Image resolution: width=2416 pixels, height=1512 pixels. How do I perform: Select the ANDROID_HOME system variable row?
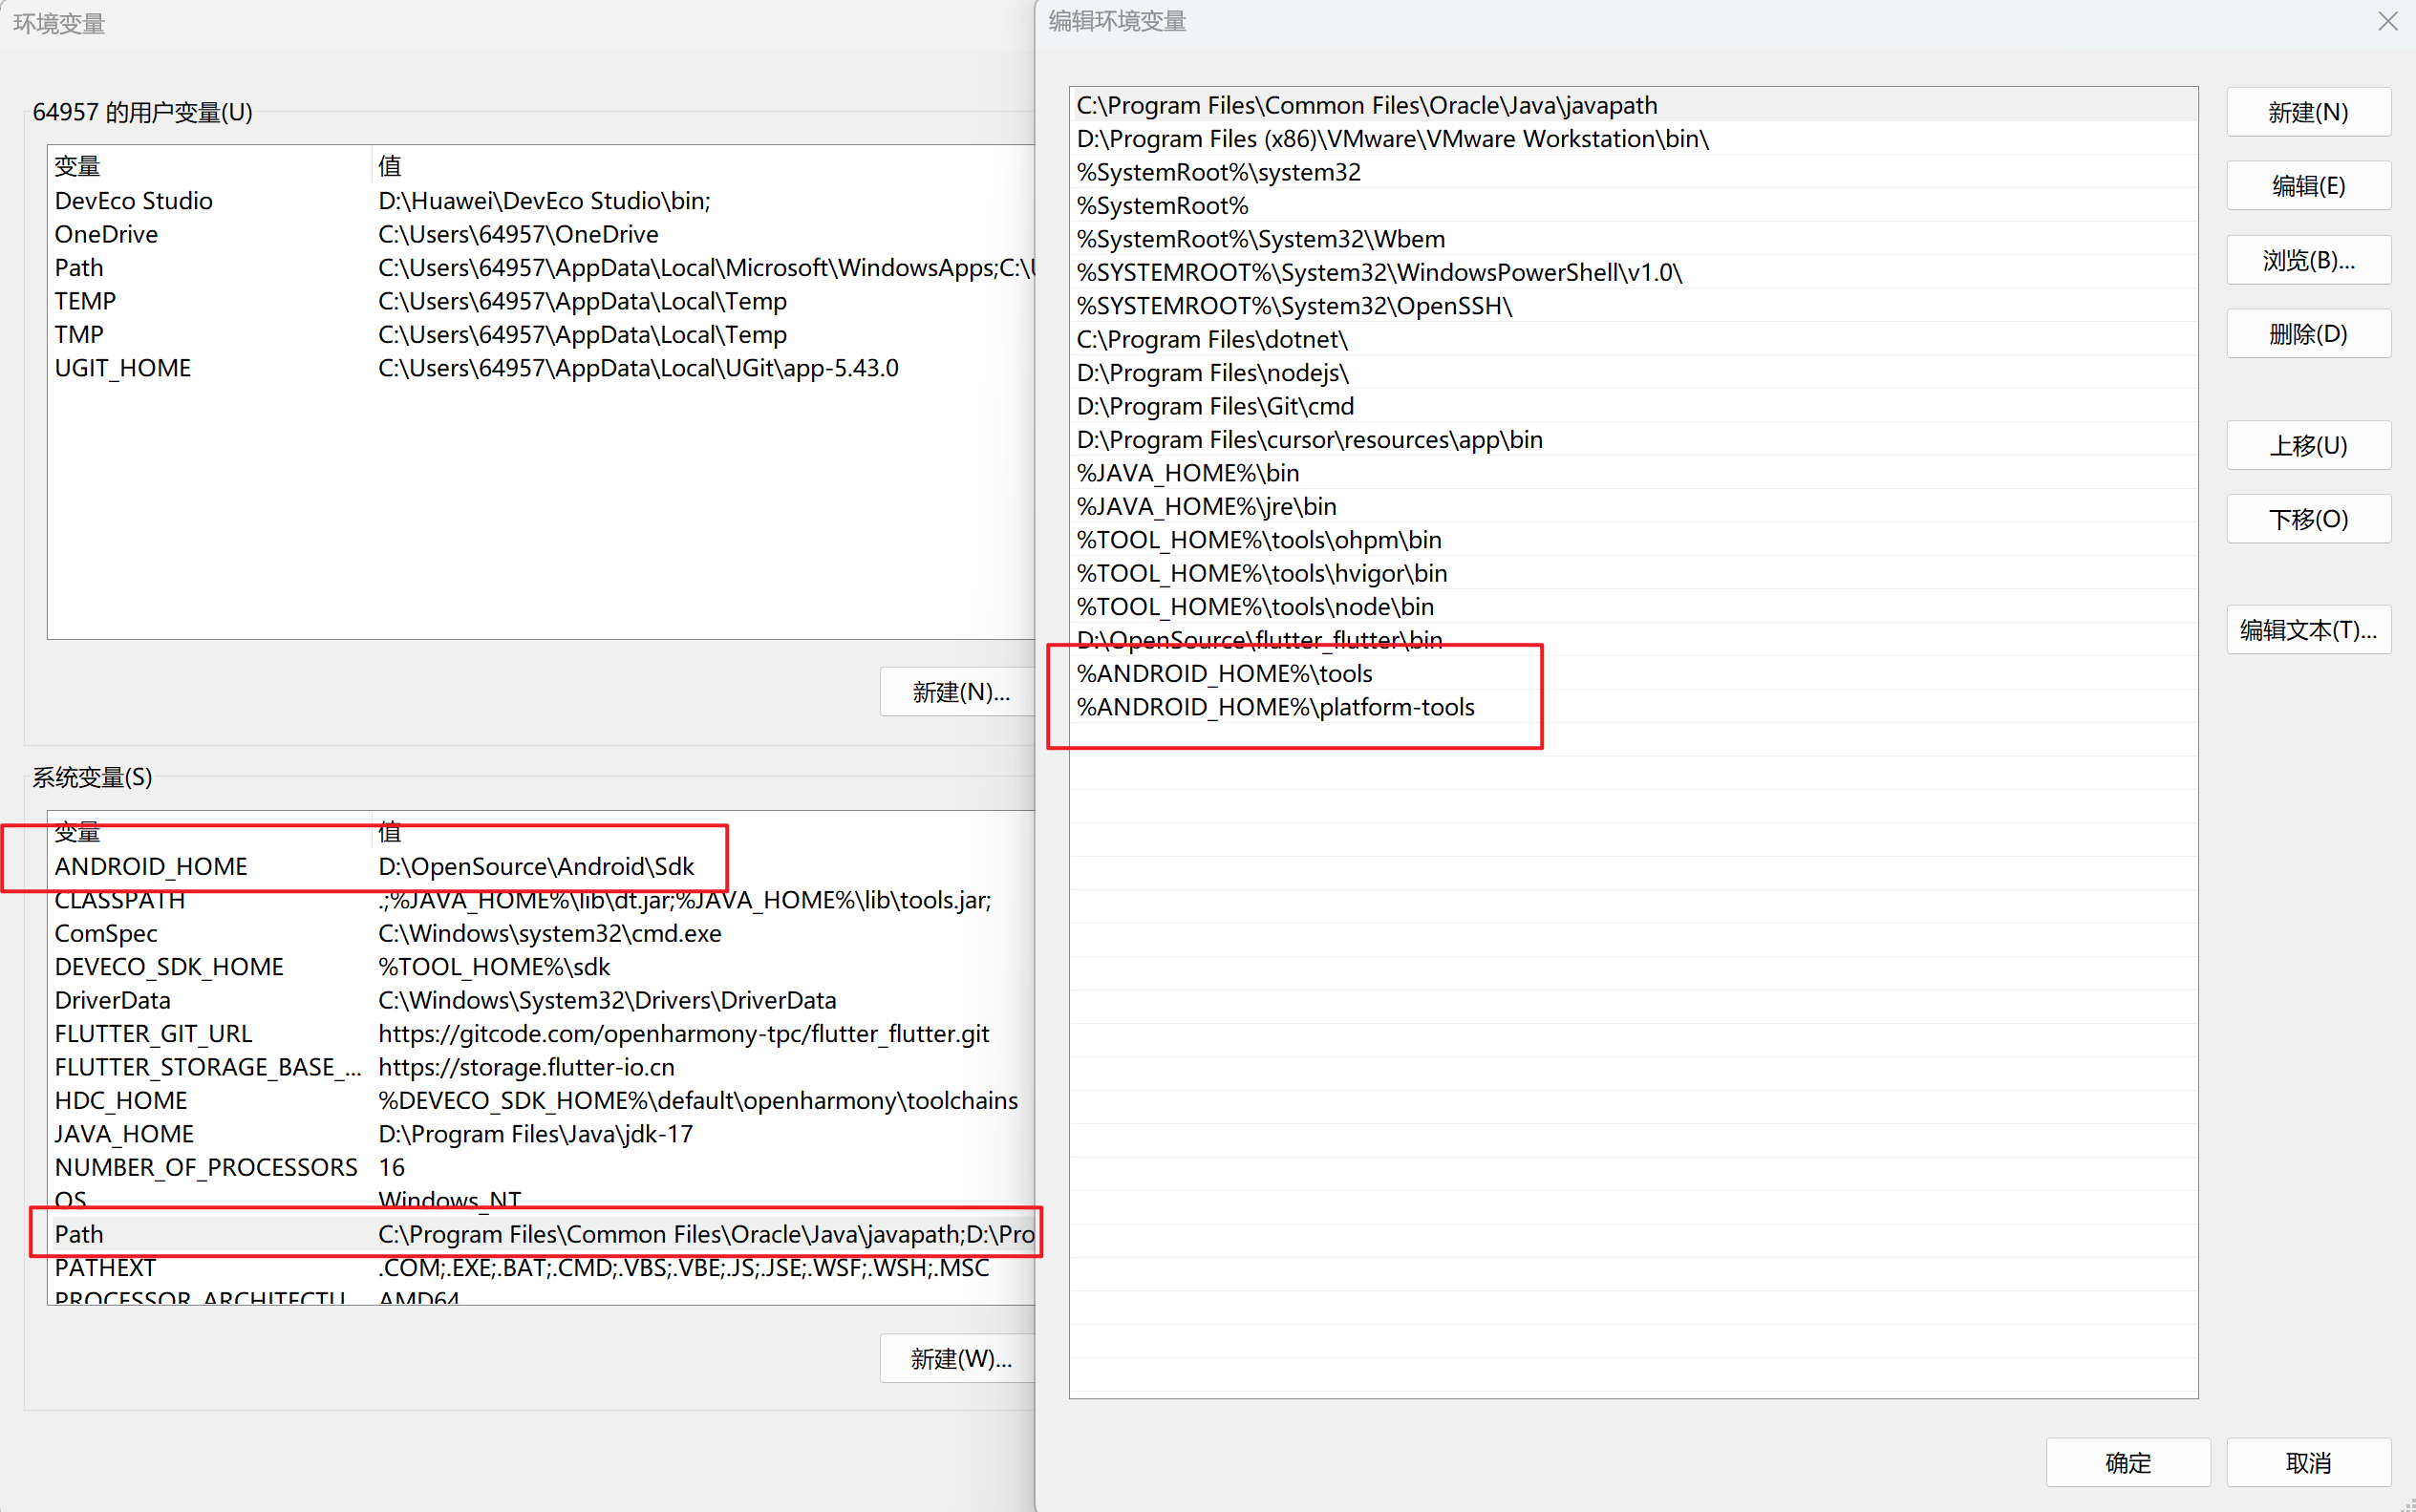pos(150,866)
